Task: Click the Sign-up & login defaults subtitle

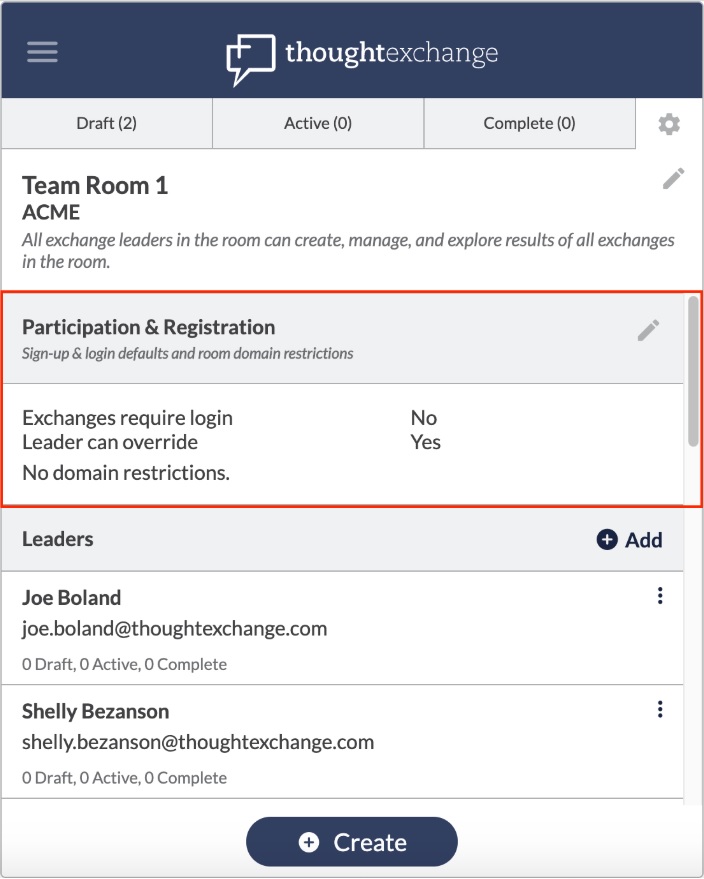Action: coord(188,354)
